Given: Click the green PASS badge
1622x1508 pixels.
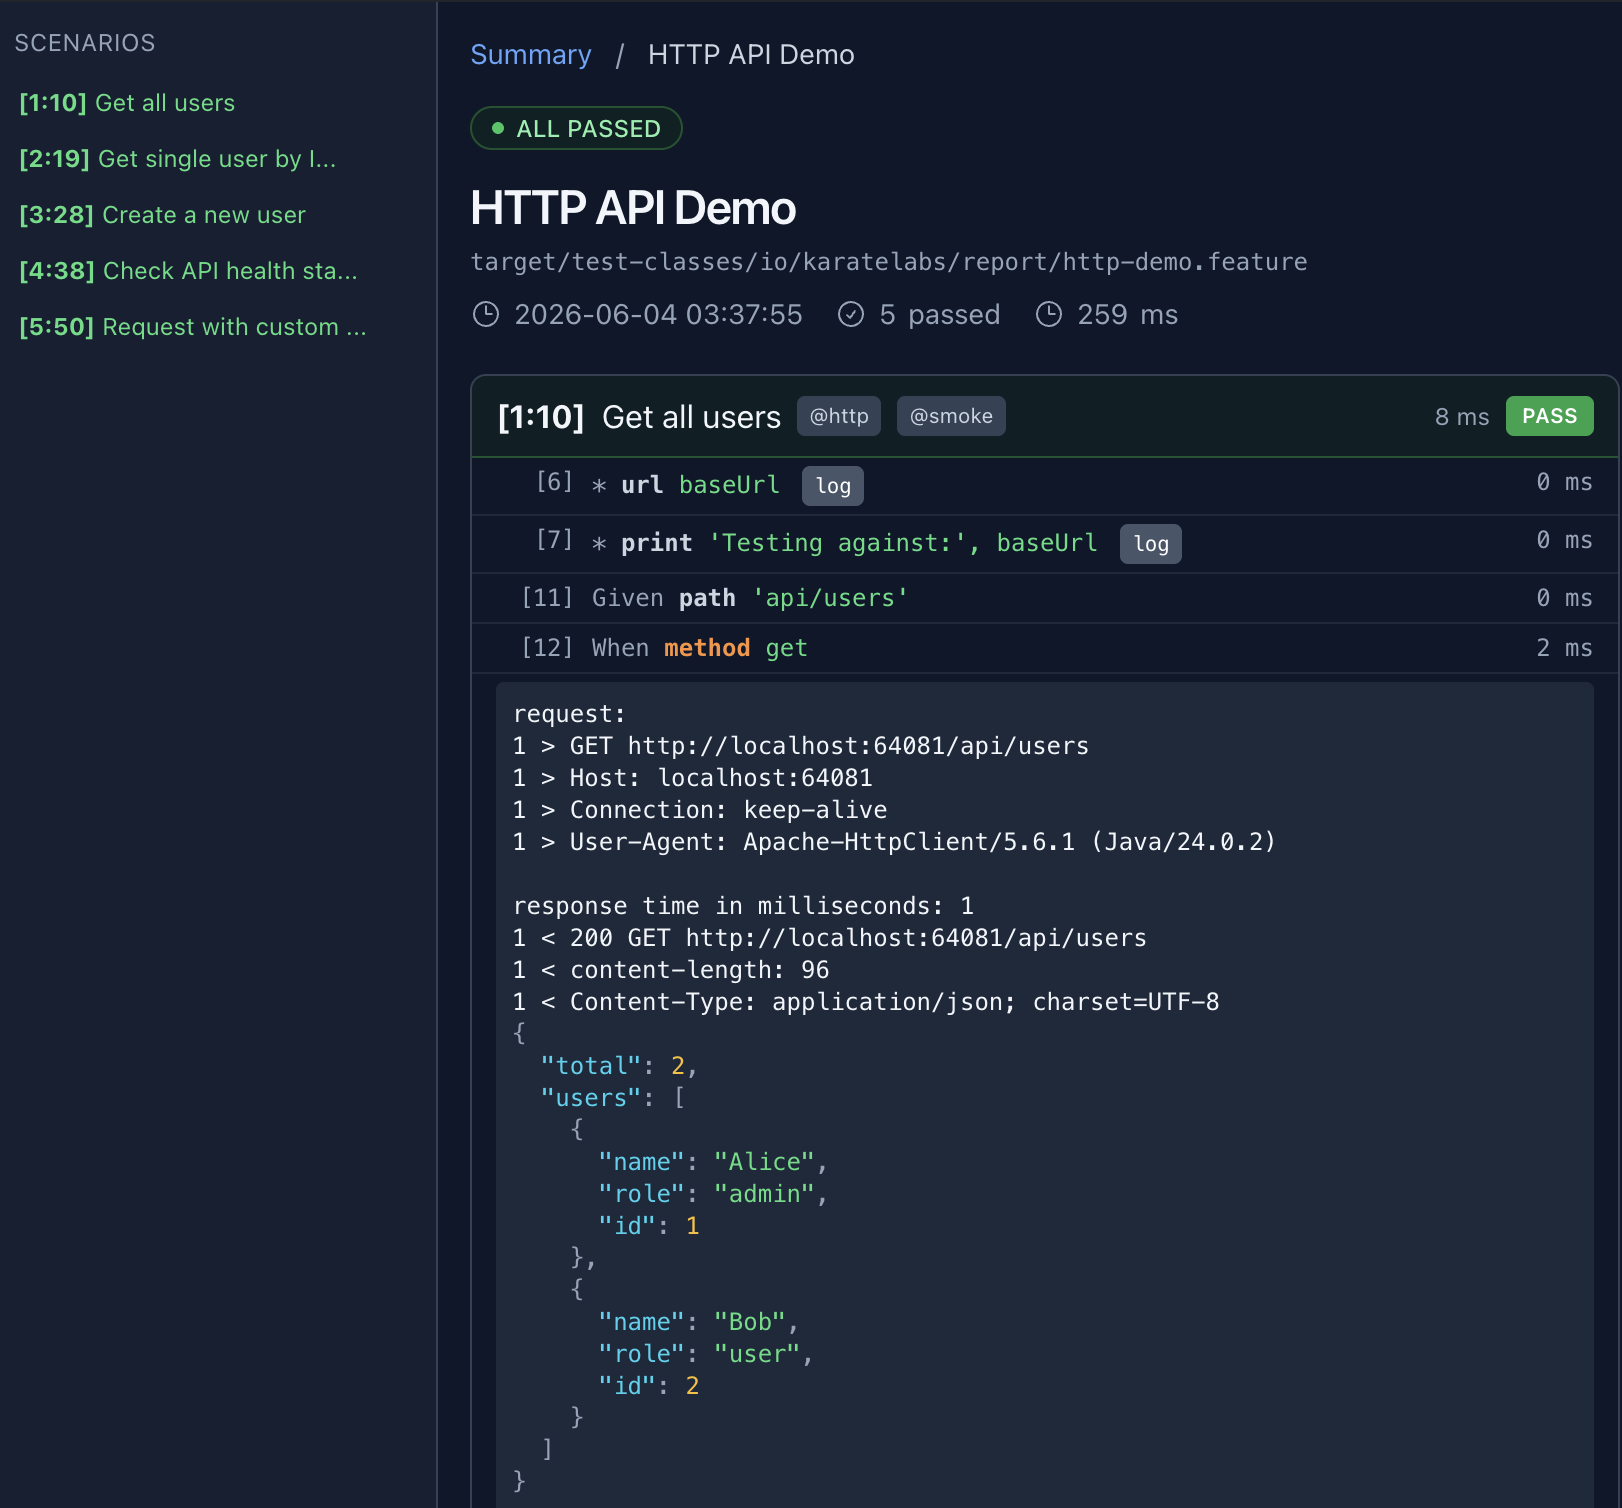Looking at the screenshot, I should 1549,416.
